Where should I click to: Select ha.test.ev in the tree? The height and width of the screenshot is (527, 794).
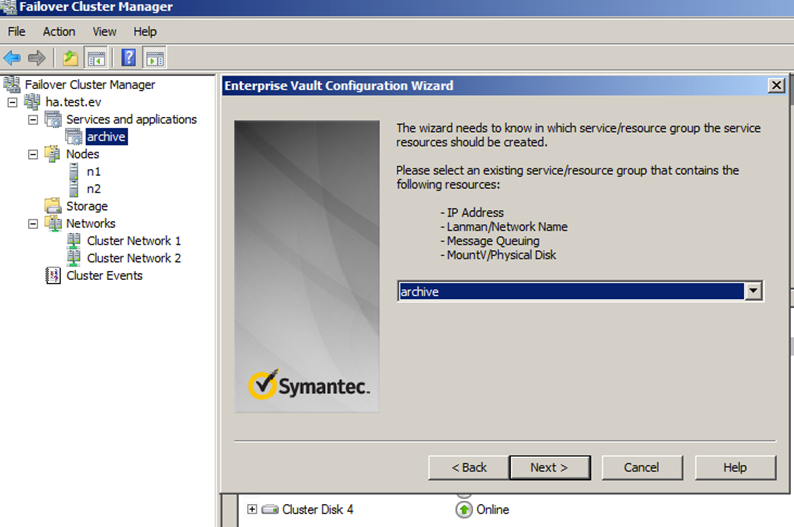click(x=73, y=102)
